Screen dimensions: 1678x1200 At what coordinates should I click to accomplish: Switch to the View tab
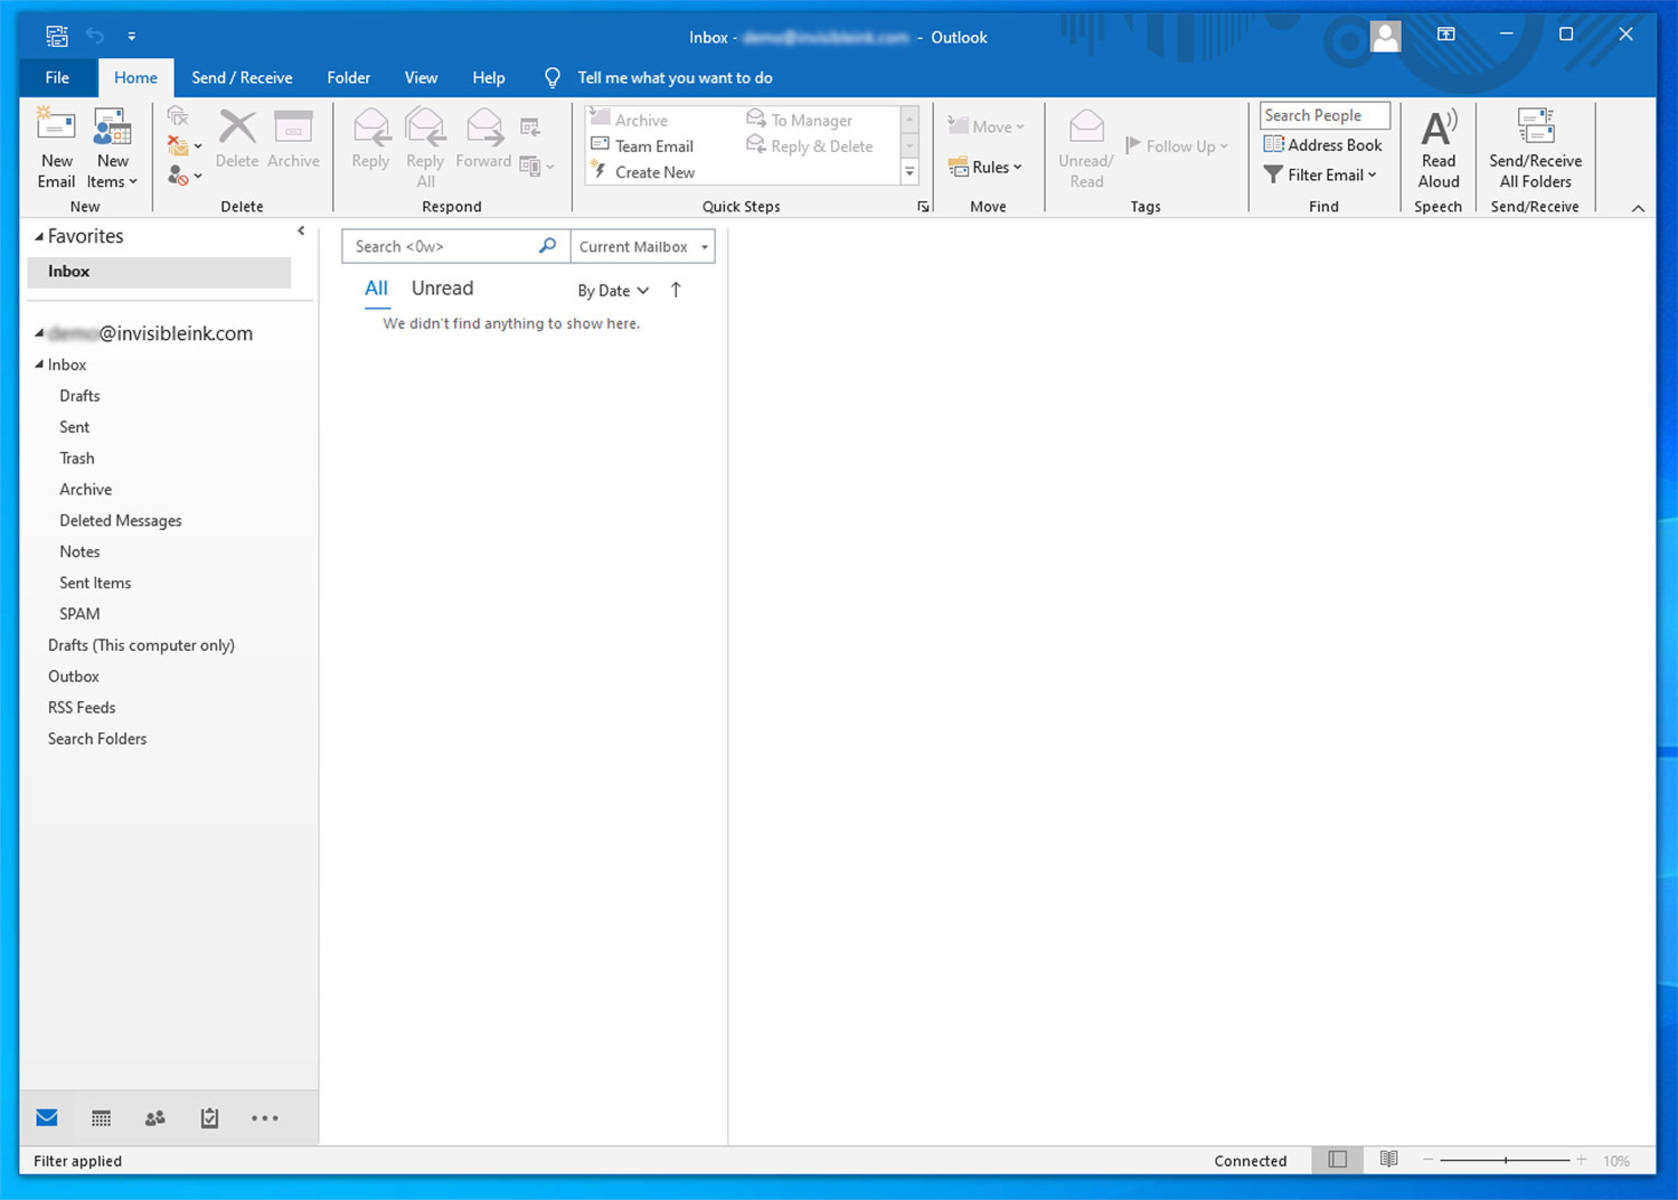pyautogui.click(x=420, y=78)
